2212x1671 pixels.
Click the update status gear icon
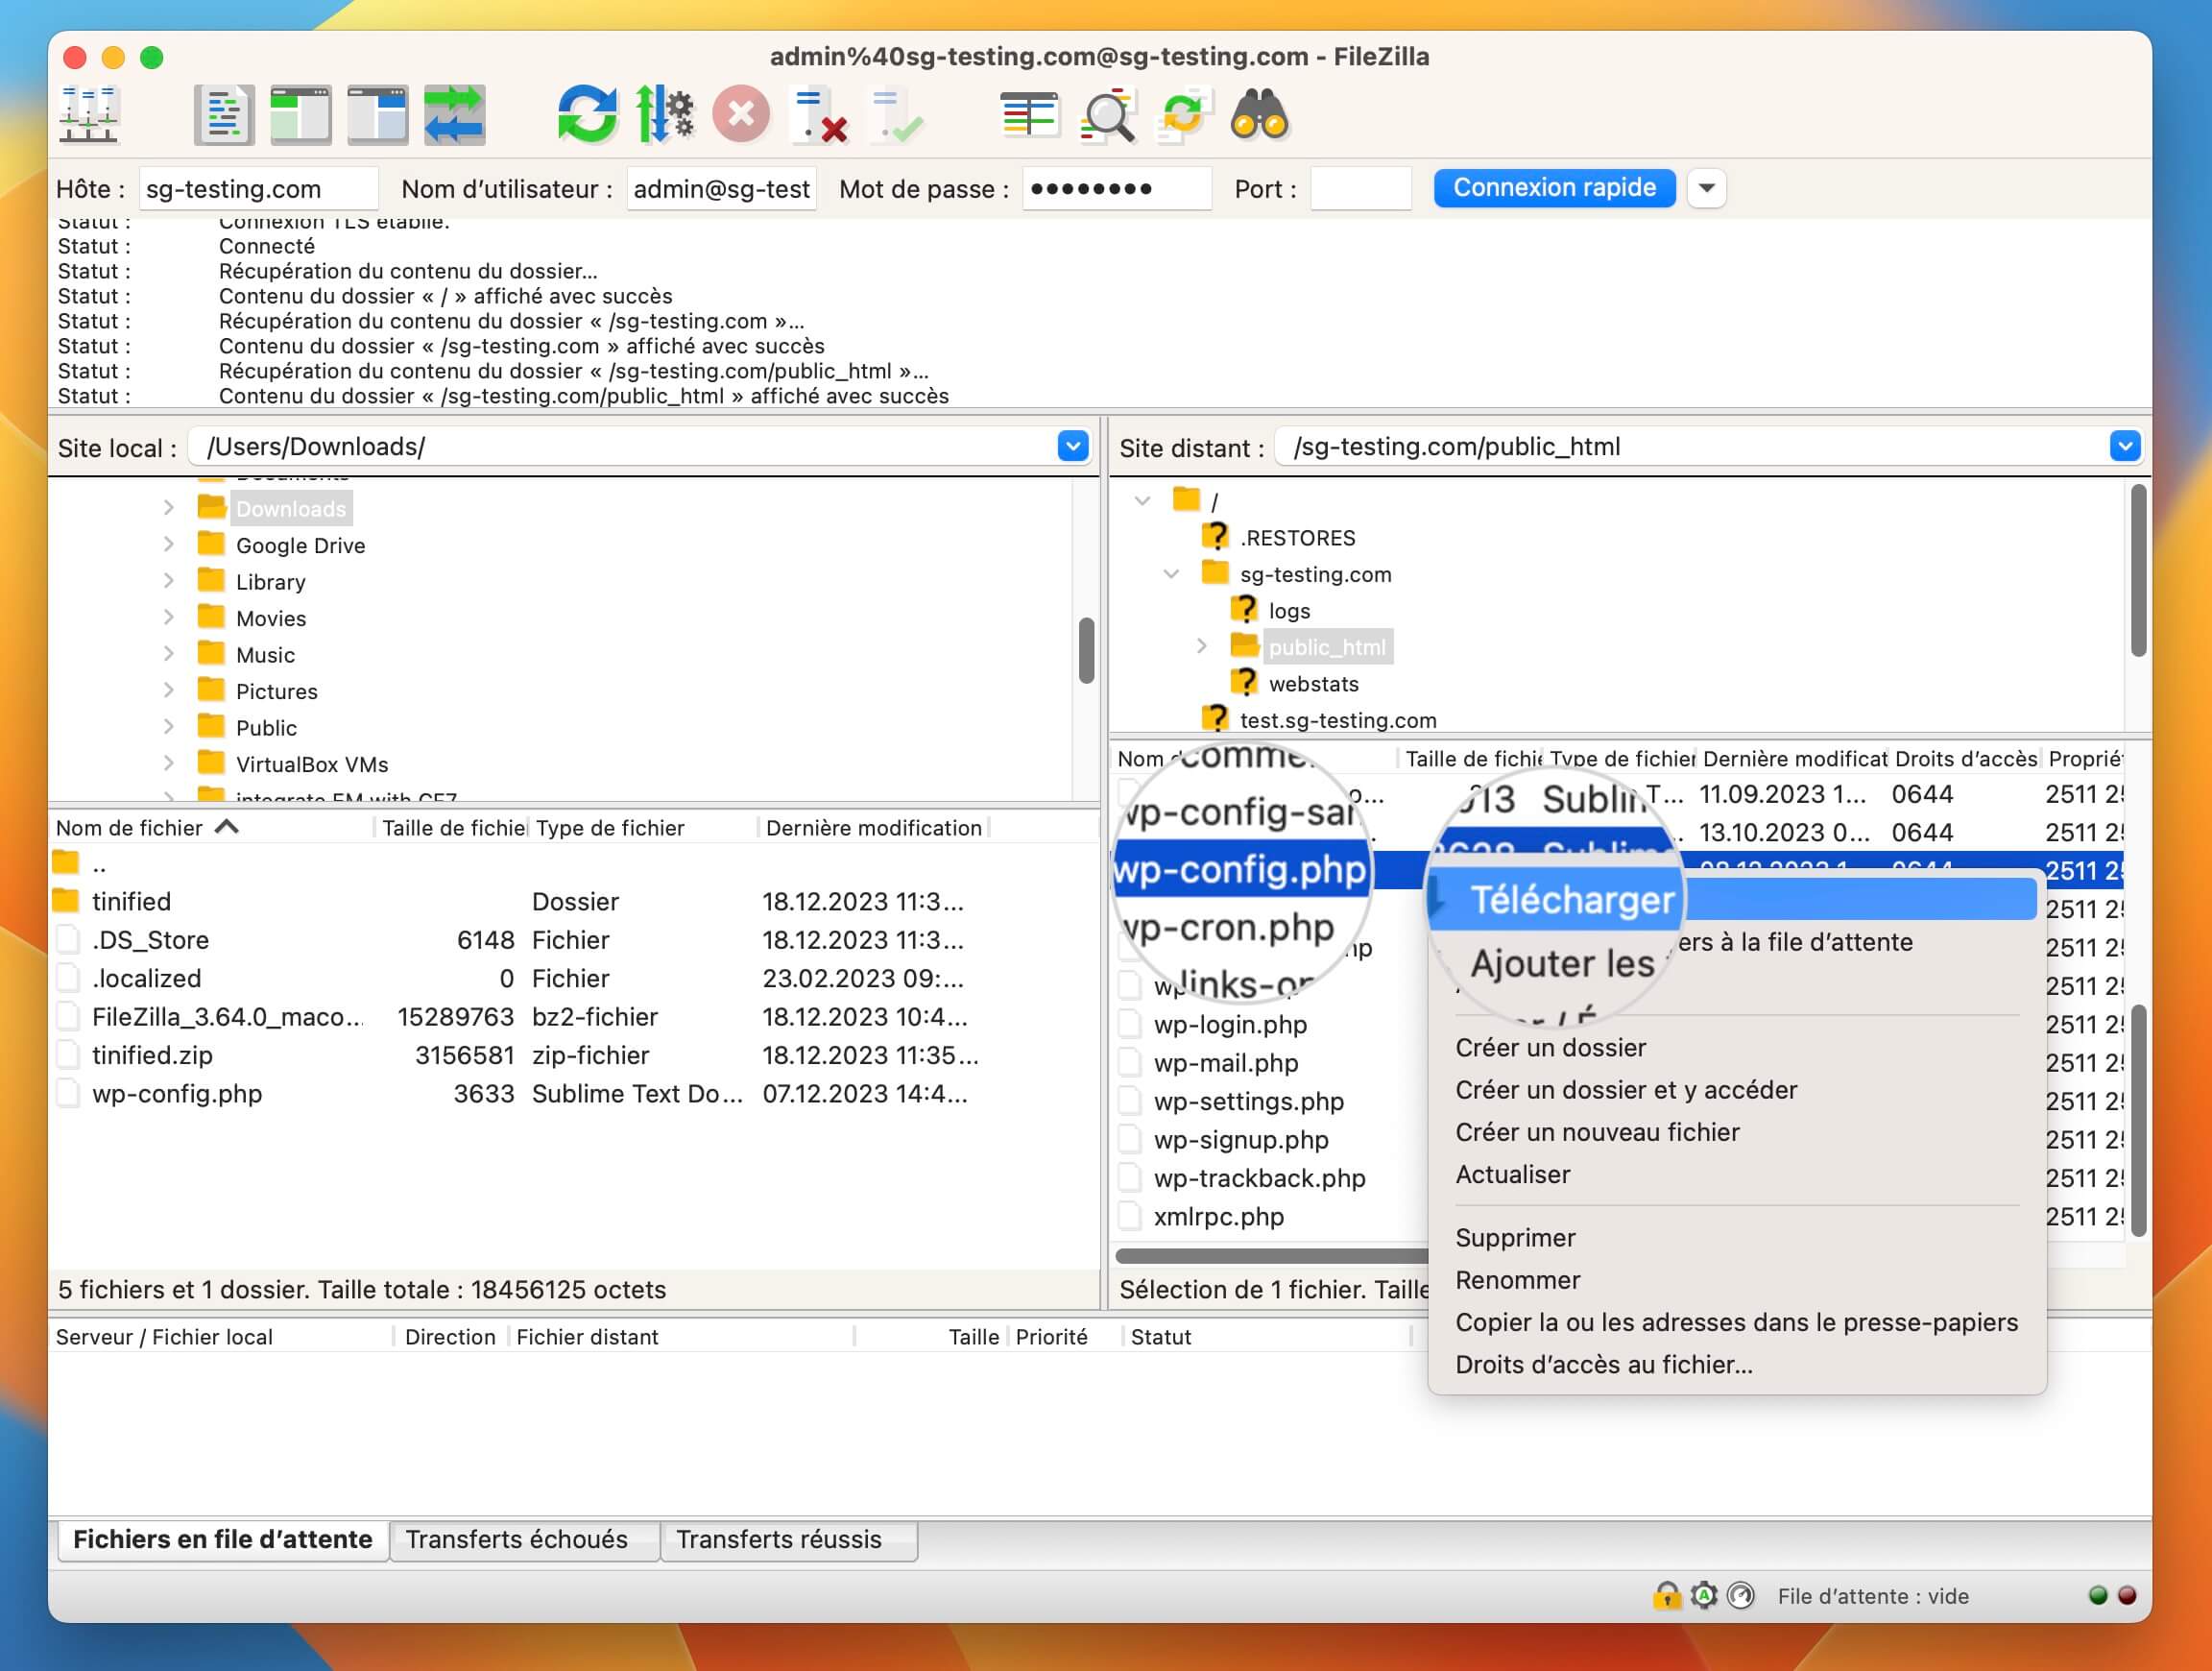coord(1704,1595)
